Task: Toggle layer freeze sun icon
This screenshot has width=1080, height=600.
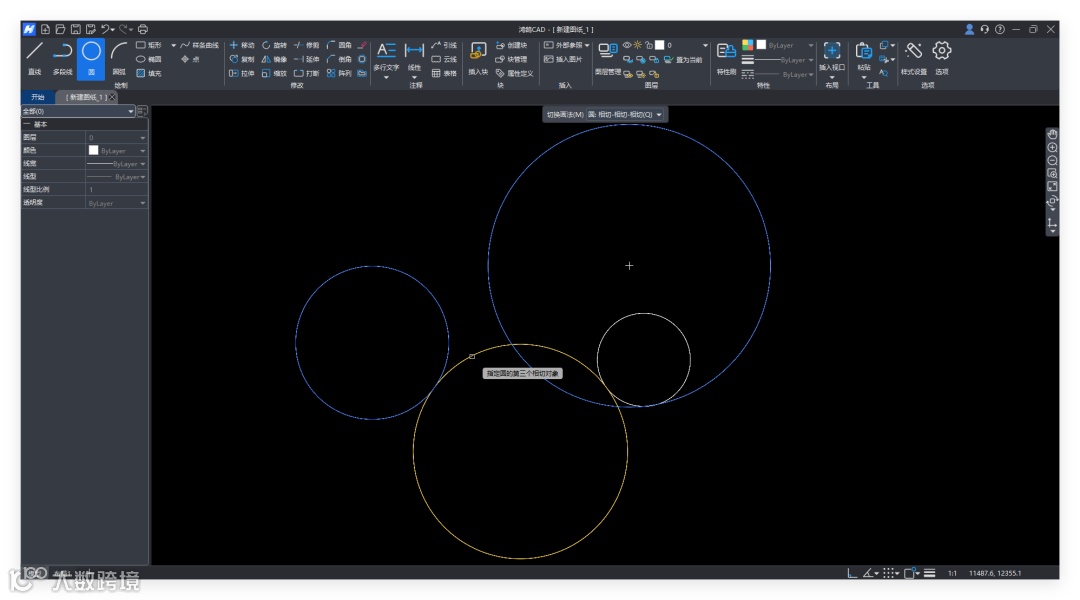Action: click(x=638, y=45)
